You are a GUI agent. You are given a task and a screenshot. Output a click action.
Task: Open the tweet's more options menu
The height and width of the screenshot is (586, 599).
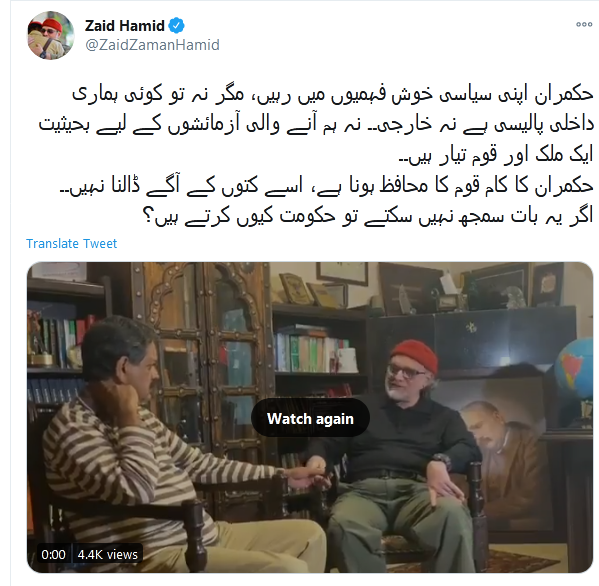coord(584,24)
